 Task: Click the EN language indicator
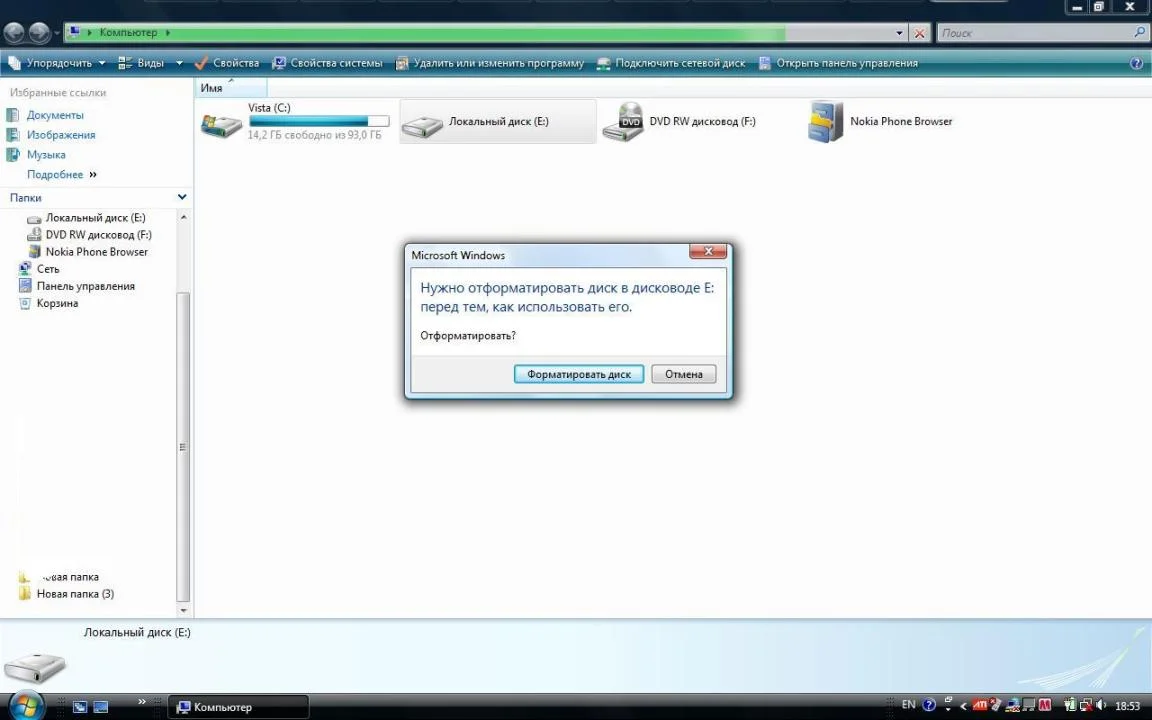(x=909, y=705)
